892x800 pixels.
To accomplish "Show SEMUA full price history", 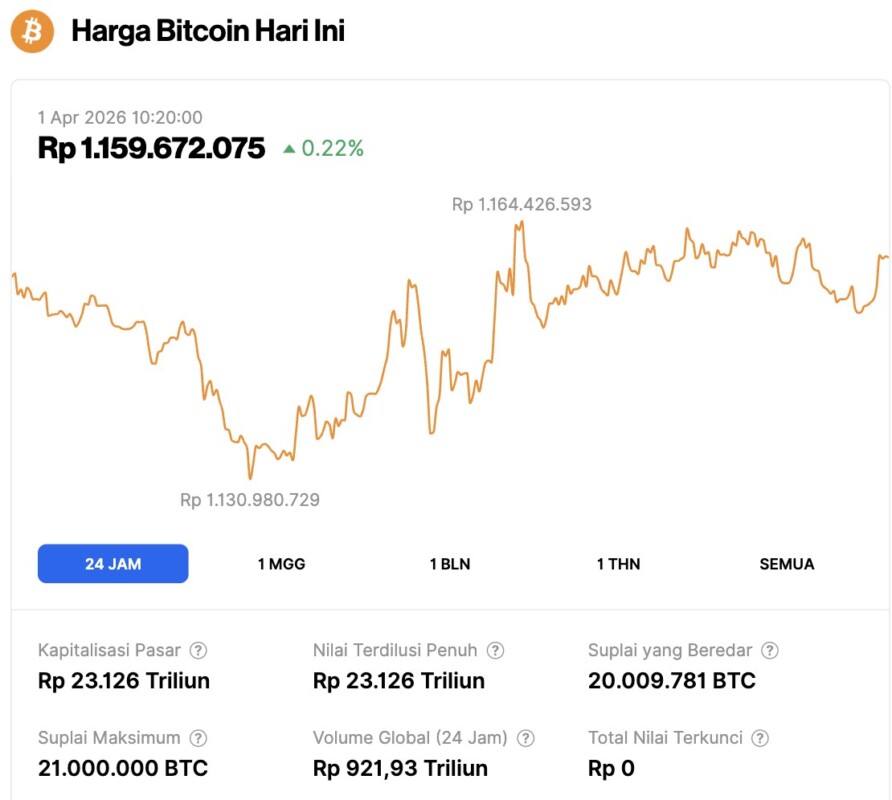I will click(787, 564).
